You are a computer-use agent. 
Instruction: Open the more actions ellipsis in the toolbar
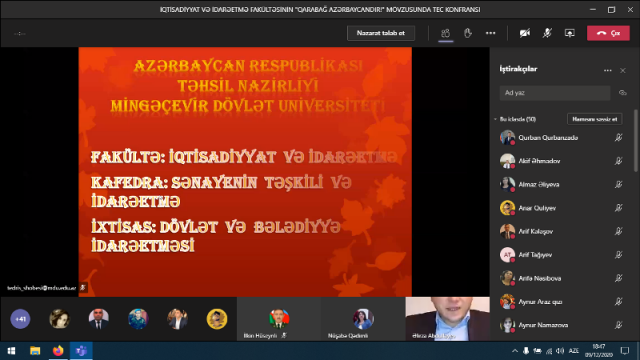pos(491,33)
